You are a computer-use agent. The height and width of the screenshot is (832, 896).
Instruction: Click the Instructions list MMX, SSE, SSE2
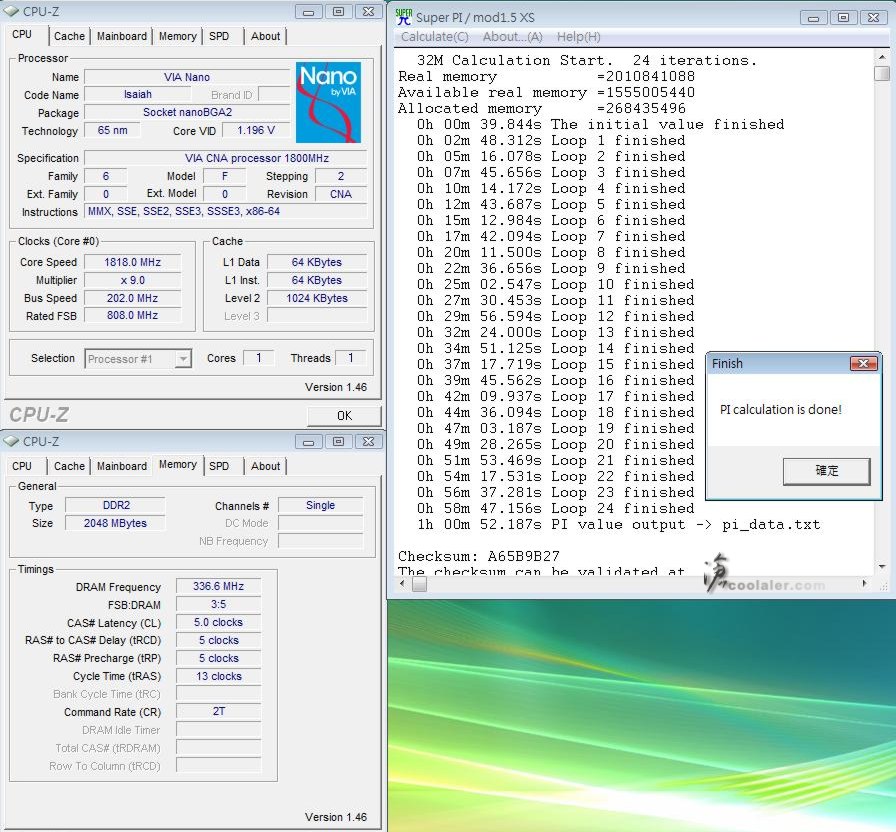[x=225, y=211]
